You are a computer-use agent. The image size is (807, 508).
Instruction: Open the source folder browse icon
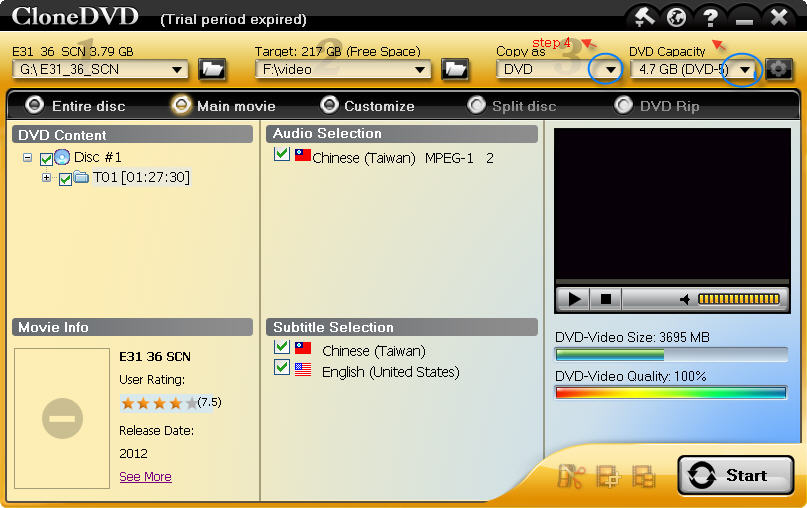[212, 69]
